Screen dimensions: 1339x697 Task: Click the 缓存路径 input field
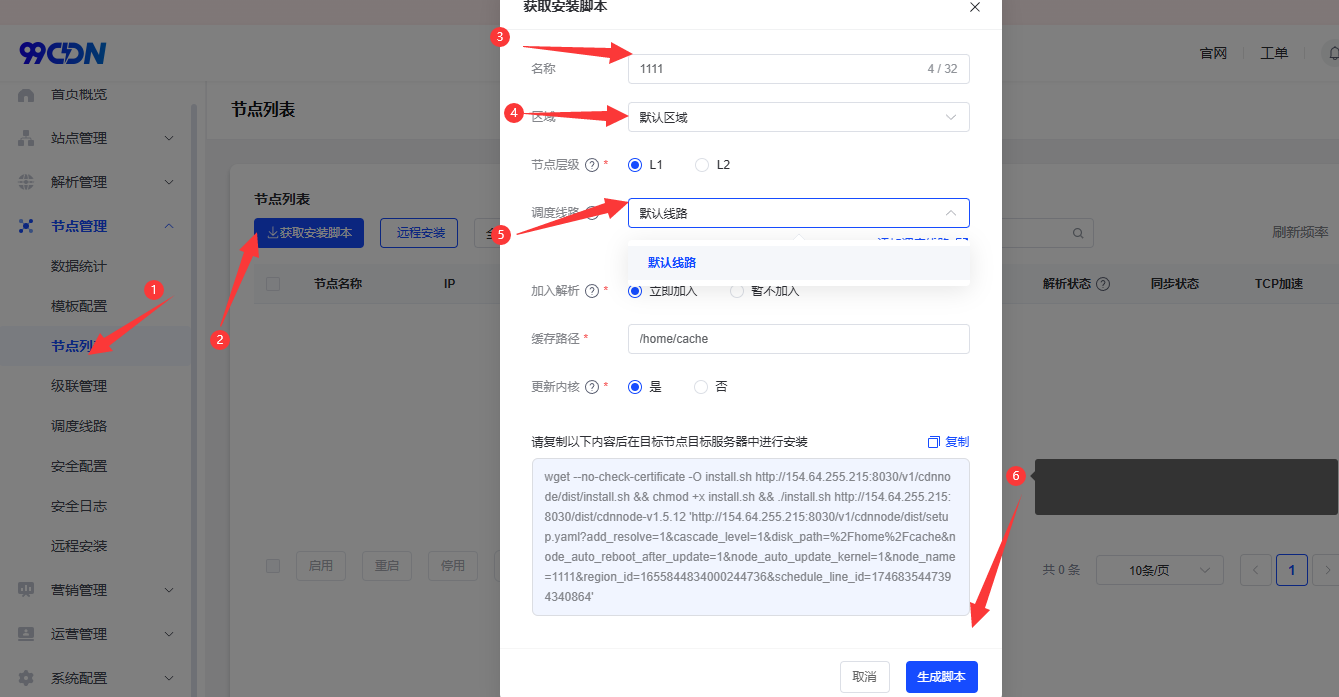(799, 339)
